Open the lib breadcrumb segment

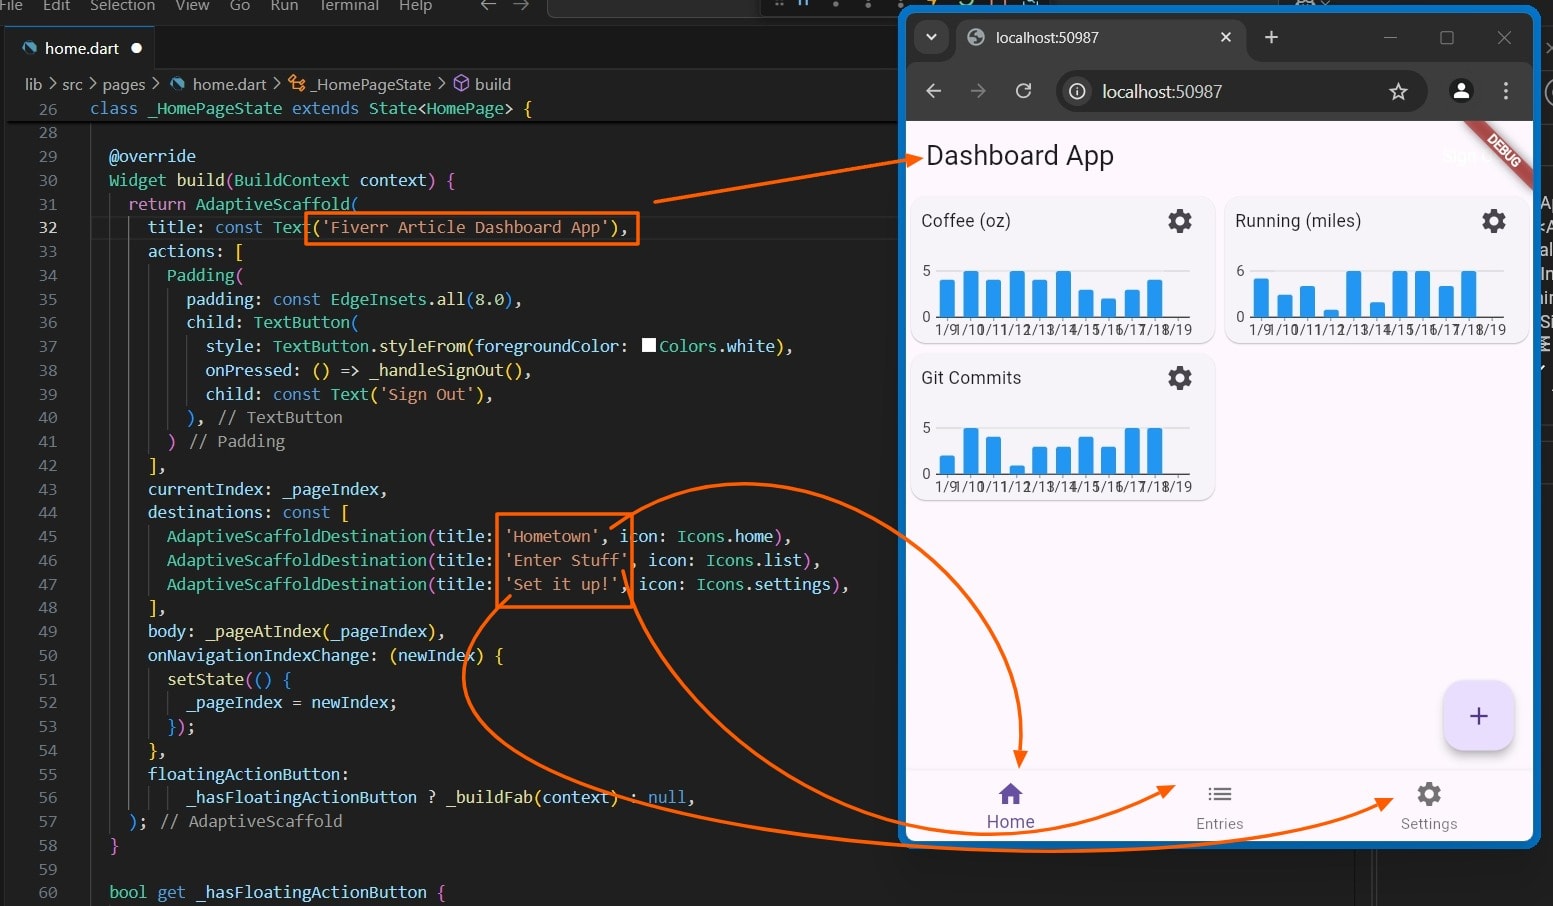click(x=33, y=84)
